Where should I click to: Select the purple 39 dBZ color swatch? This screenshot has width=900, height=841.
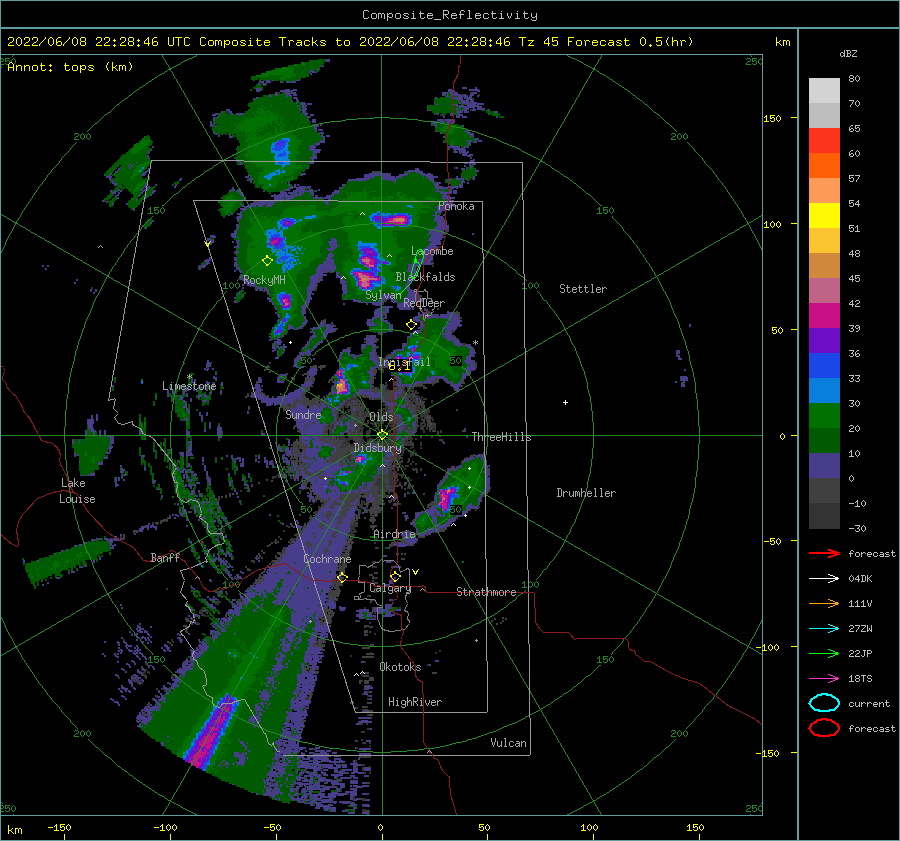824,340
